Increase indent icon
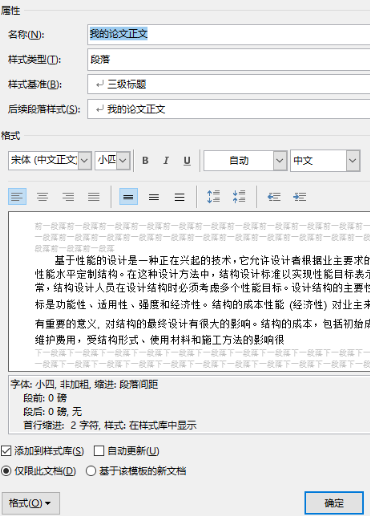The height and width of the screenshot is (516, 370). pyautogui.click(x=300, y=197)
